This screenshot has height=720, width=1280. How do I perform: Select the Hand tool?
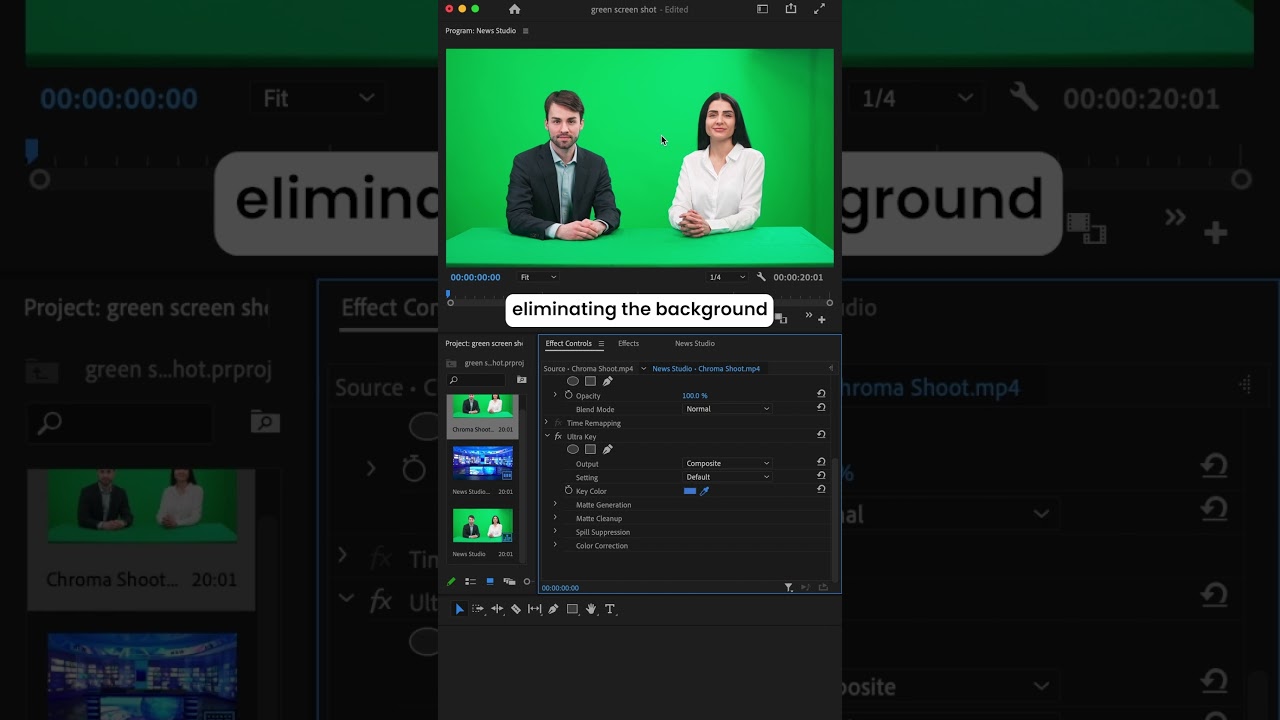[x=591, y=609]
